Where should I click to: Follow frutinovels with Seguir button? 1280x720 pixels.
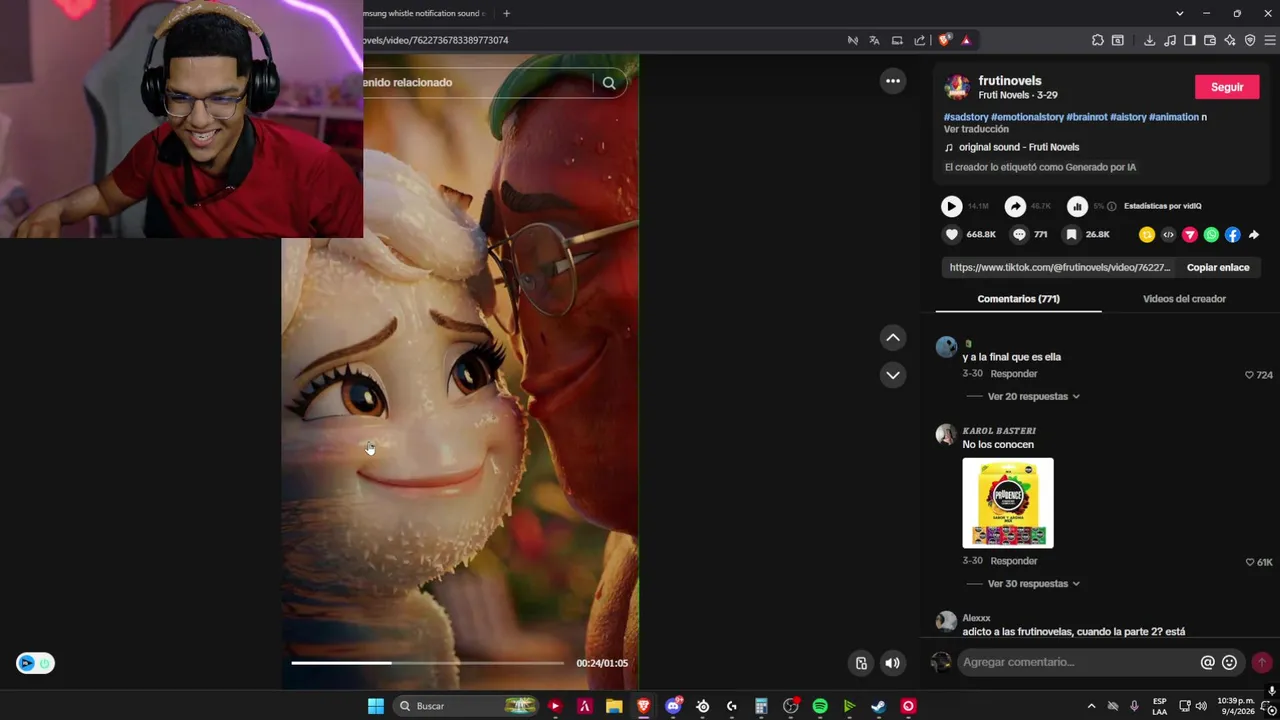[x=1227, y=87]
